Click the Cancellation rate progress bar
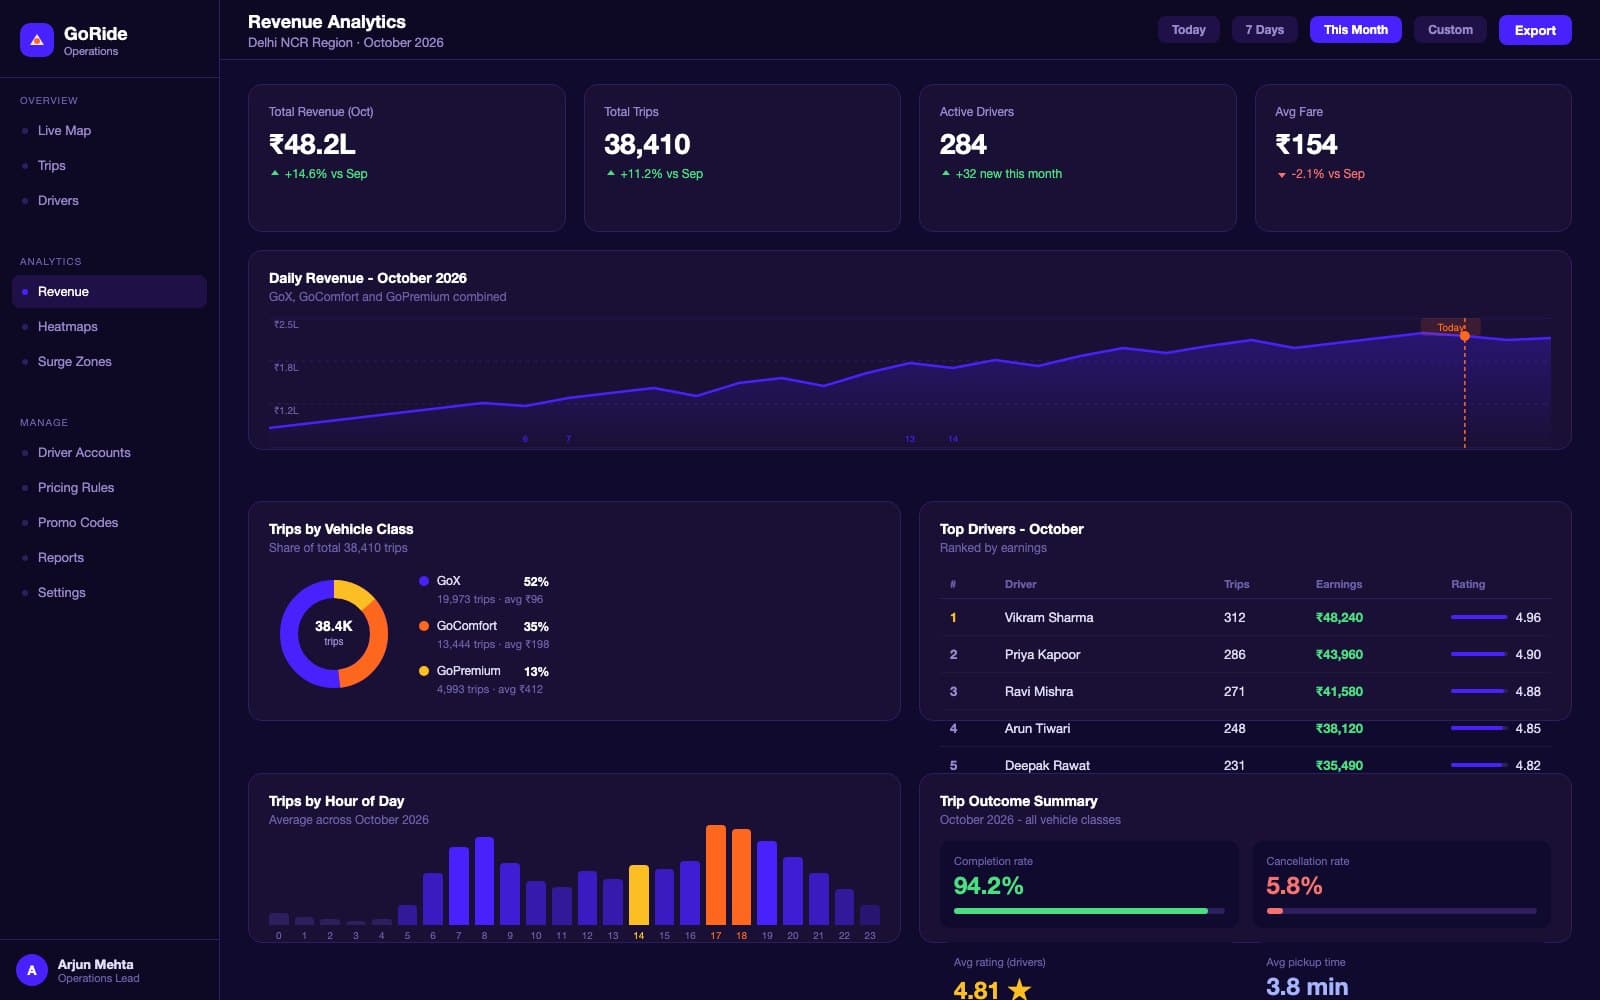1600x1000 pixels. [x=1401, y=911]
